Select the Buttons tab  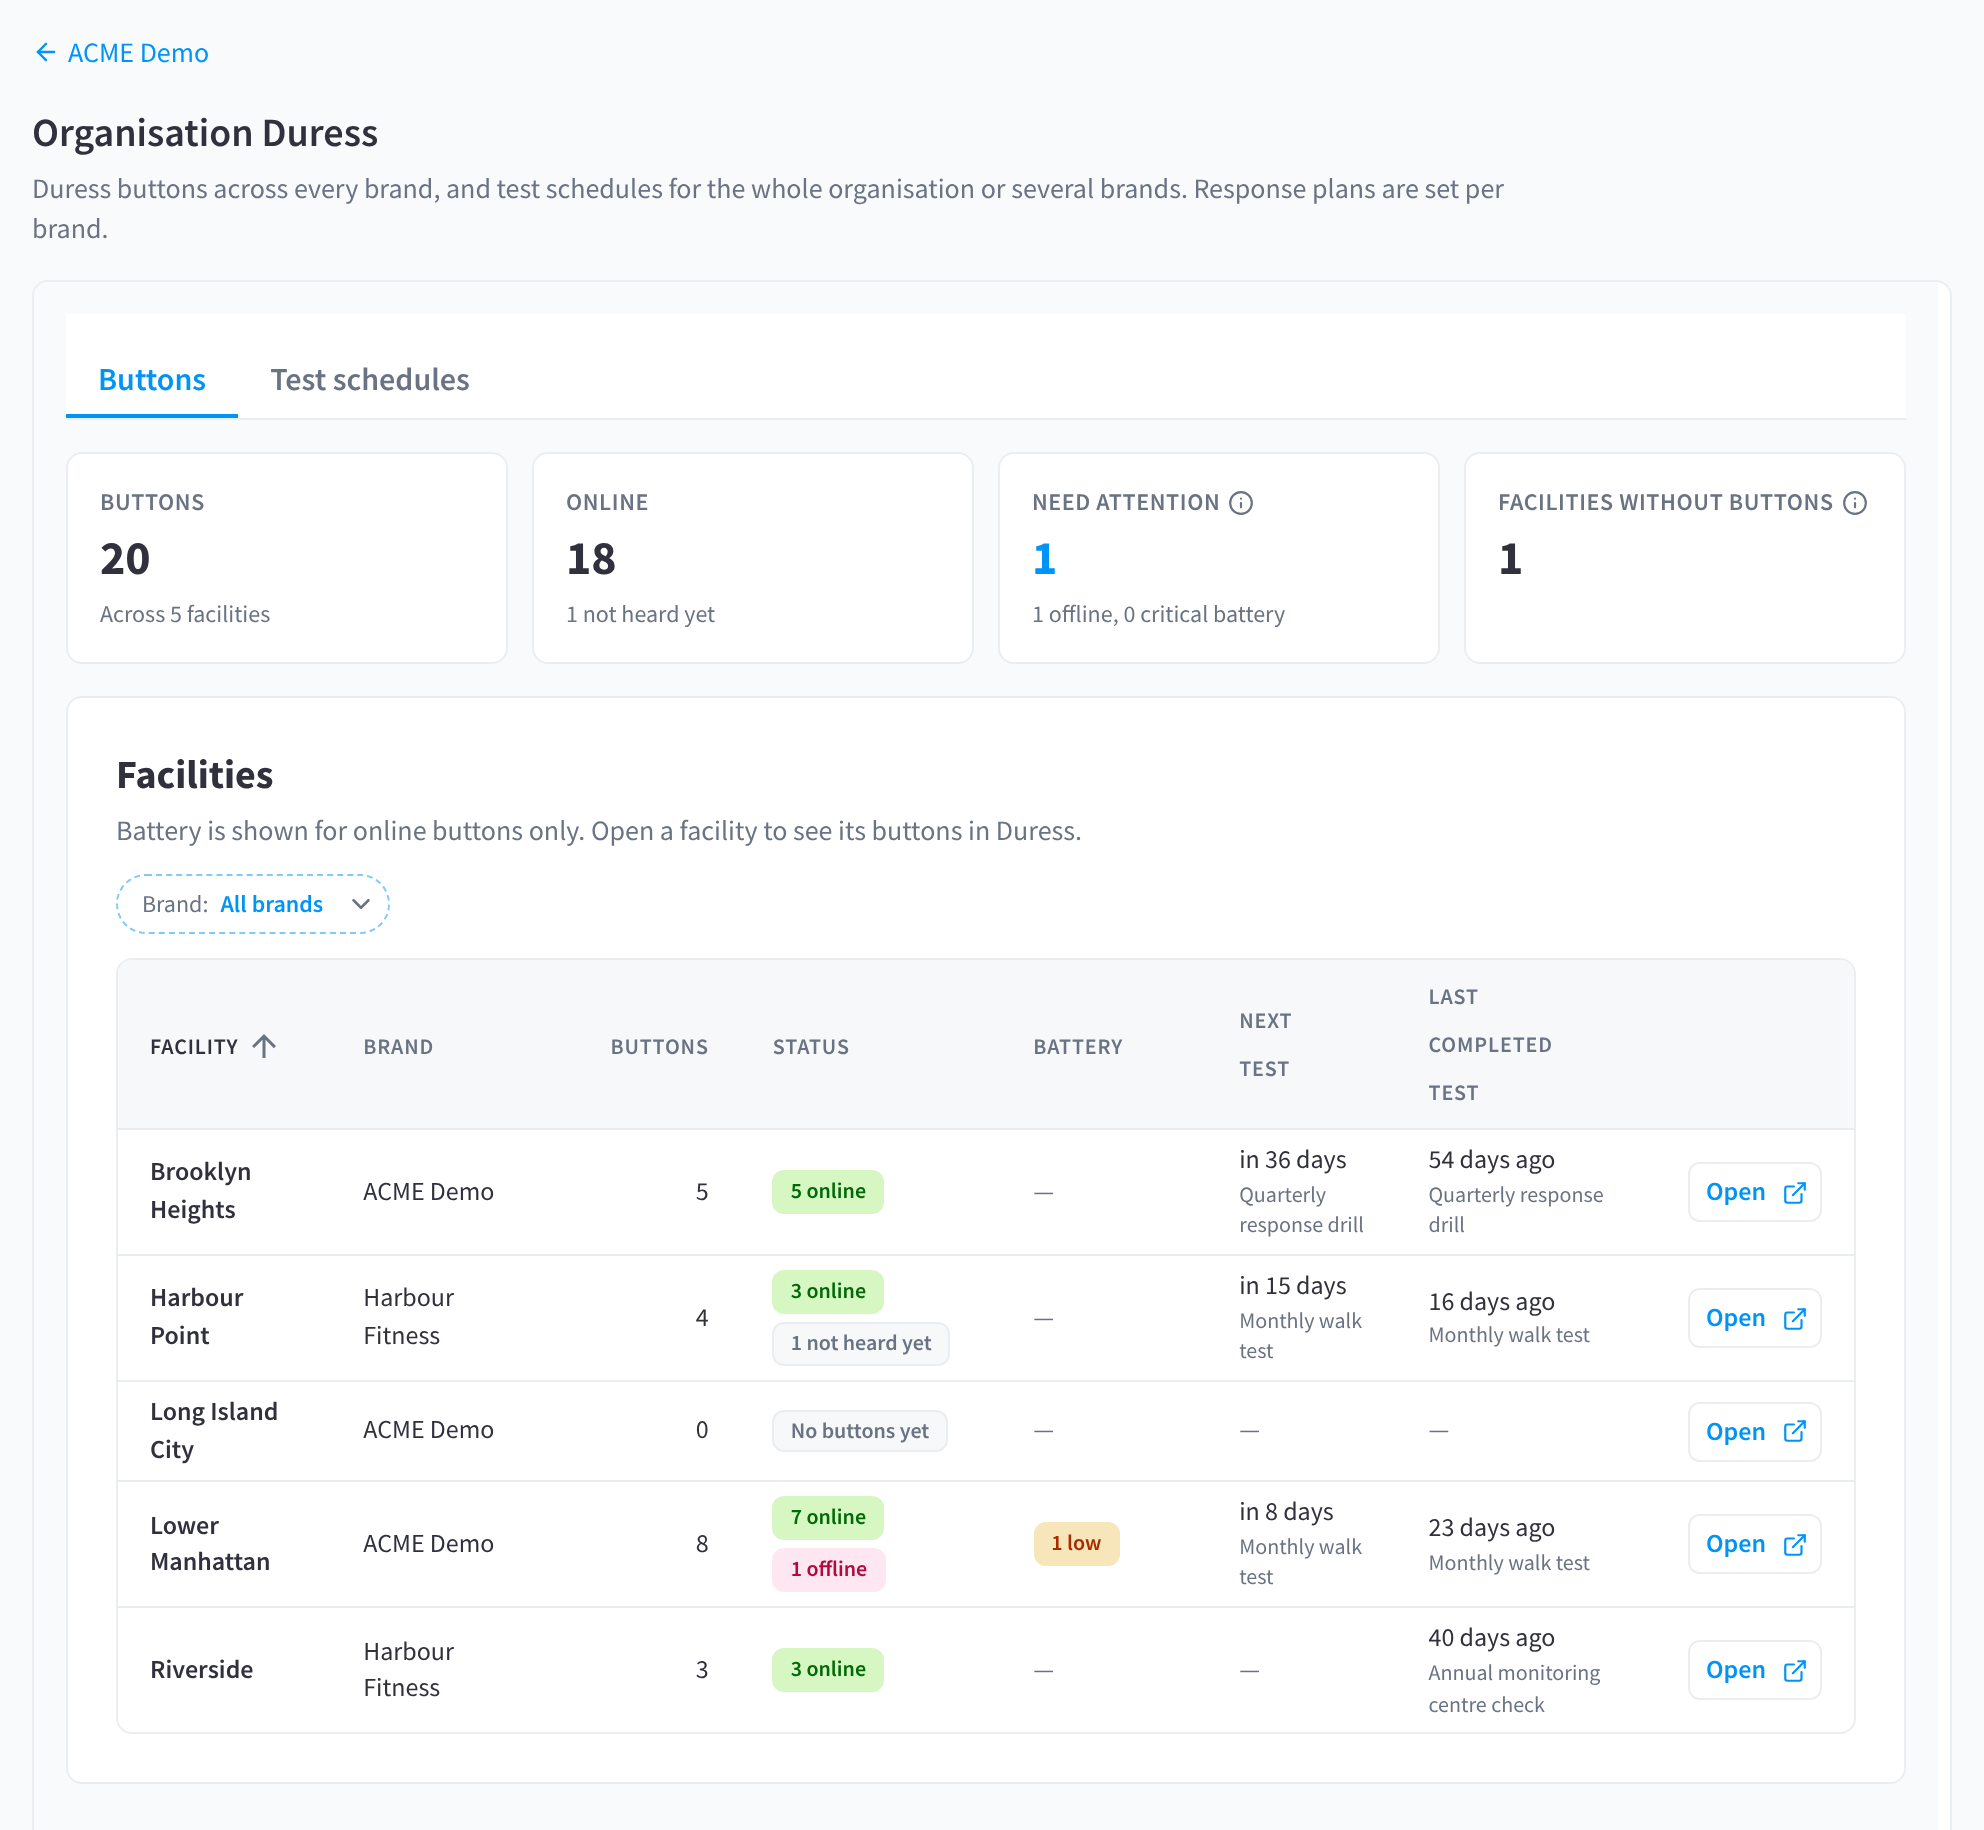(152, 380)
